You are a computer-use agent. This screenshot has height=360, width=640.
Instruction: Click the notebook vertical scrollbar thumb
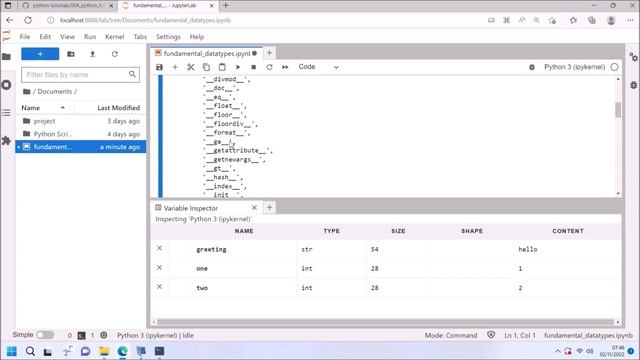pos(618,110)
